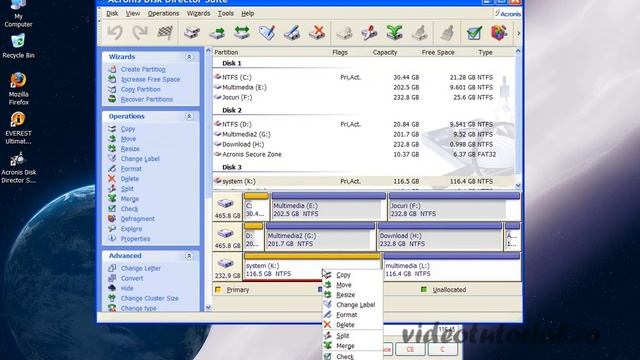Click Recover Partitions wizard link
The image size is (640, 360).
(147, 99)
